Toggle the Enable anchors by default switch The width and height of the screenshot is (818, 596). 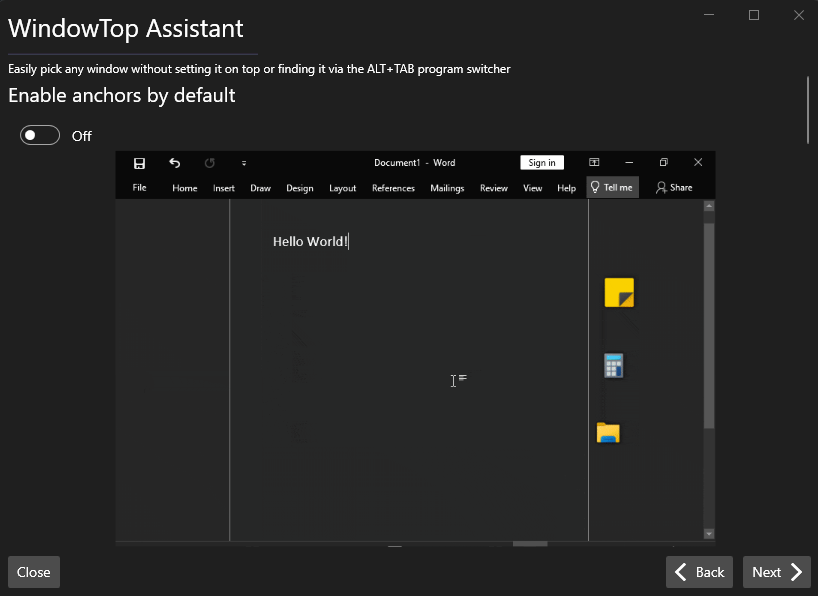pos(40,136)
